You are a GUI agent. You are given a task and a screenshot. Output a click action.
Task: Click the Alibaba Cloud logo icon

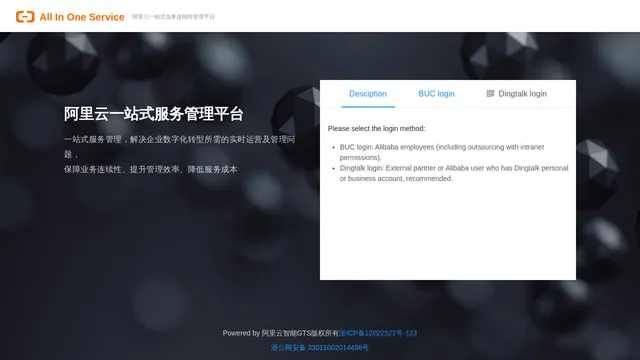coord(25,17)
